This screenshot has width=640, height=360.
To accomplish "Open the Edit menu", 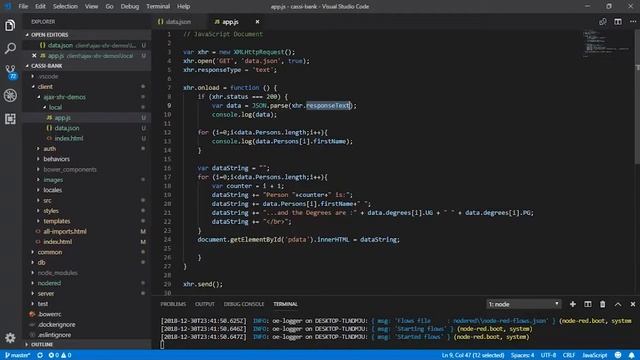I will tap(40, 6).
